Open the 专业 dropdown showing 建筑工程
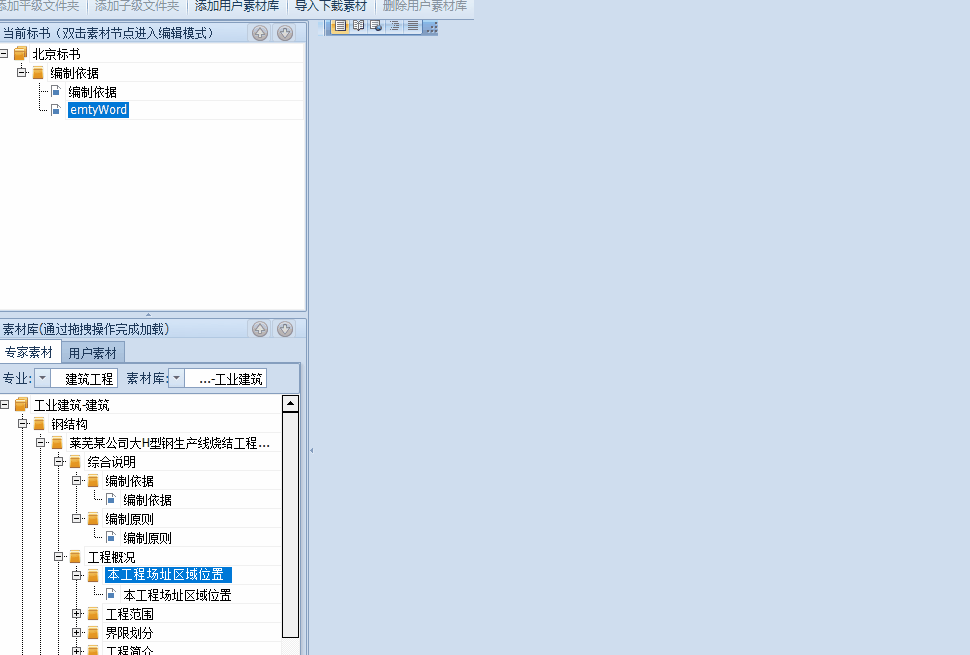The width and height of the screenshot is (970, 655). click(x=42, y=378)
